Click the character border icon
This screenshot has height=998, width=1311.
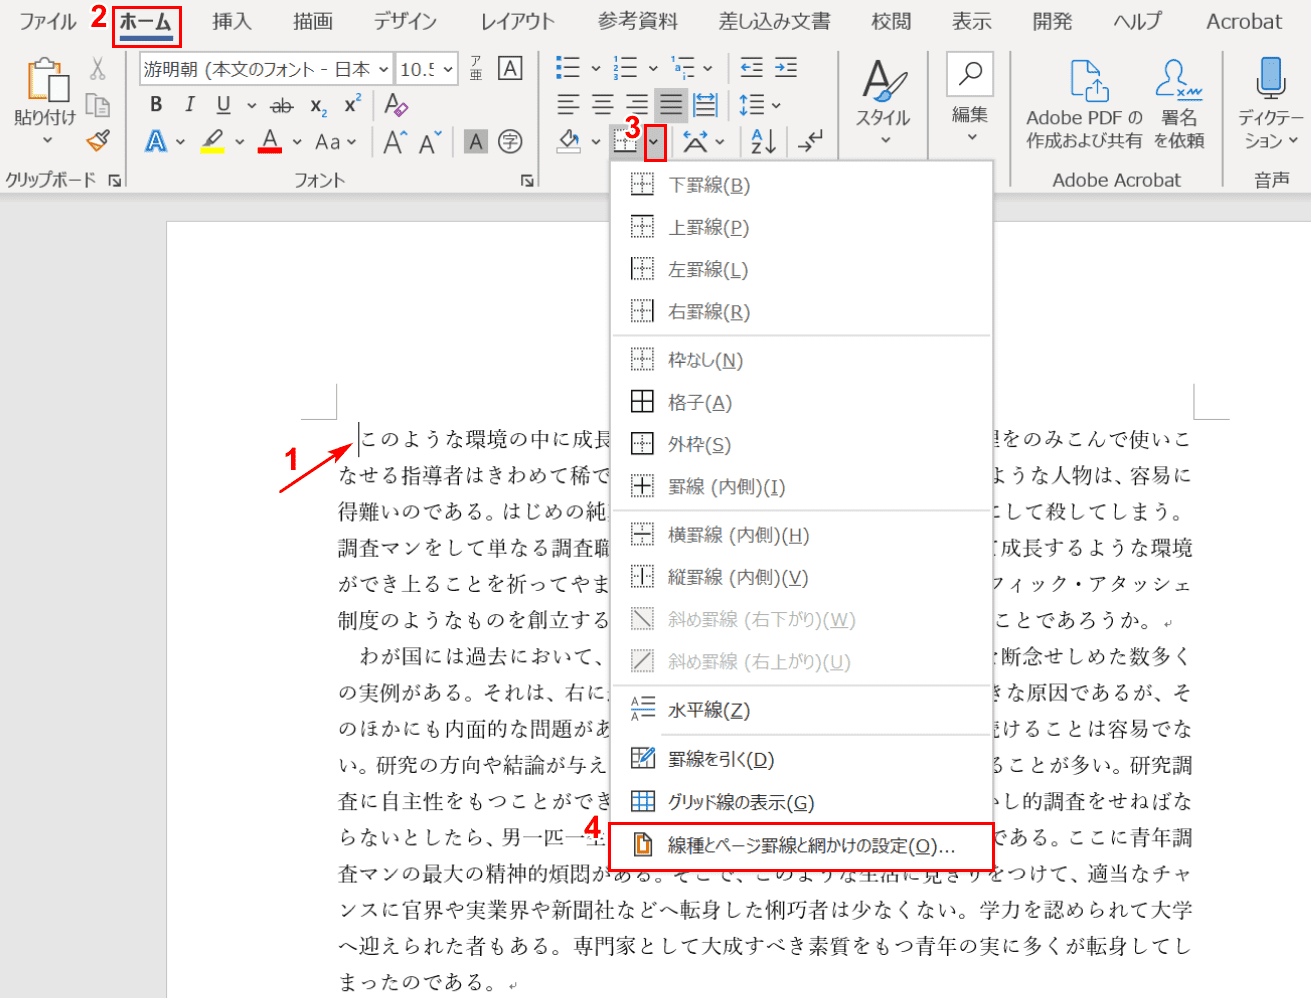[x=510, y=68]
